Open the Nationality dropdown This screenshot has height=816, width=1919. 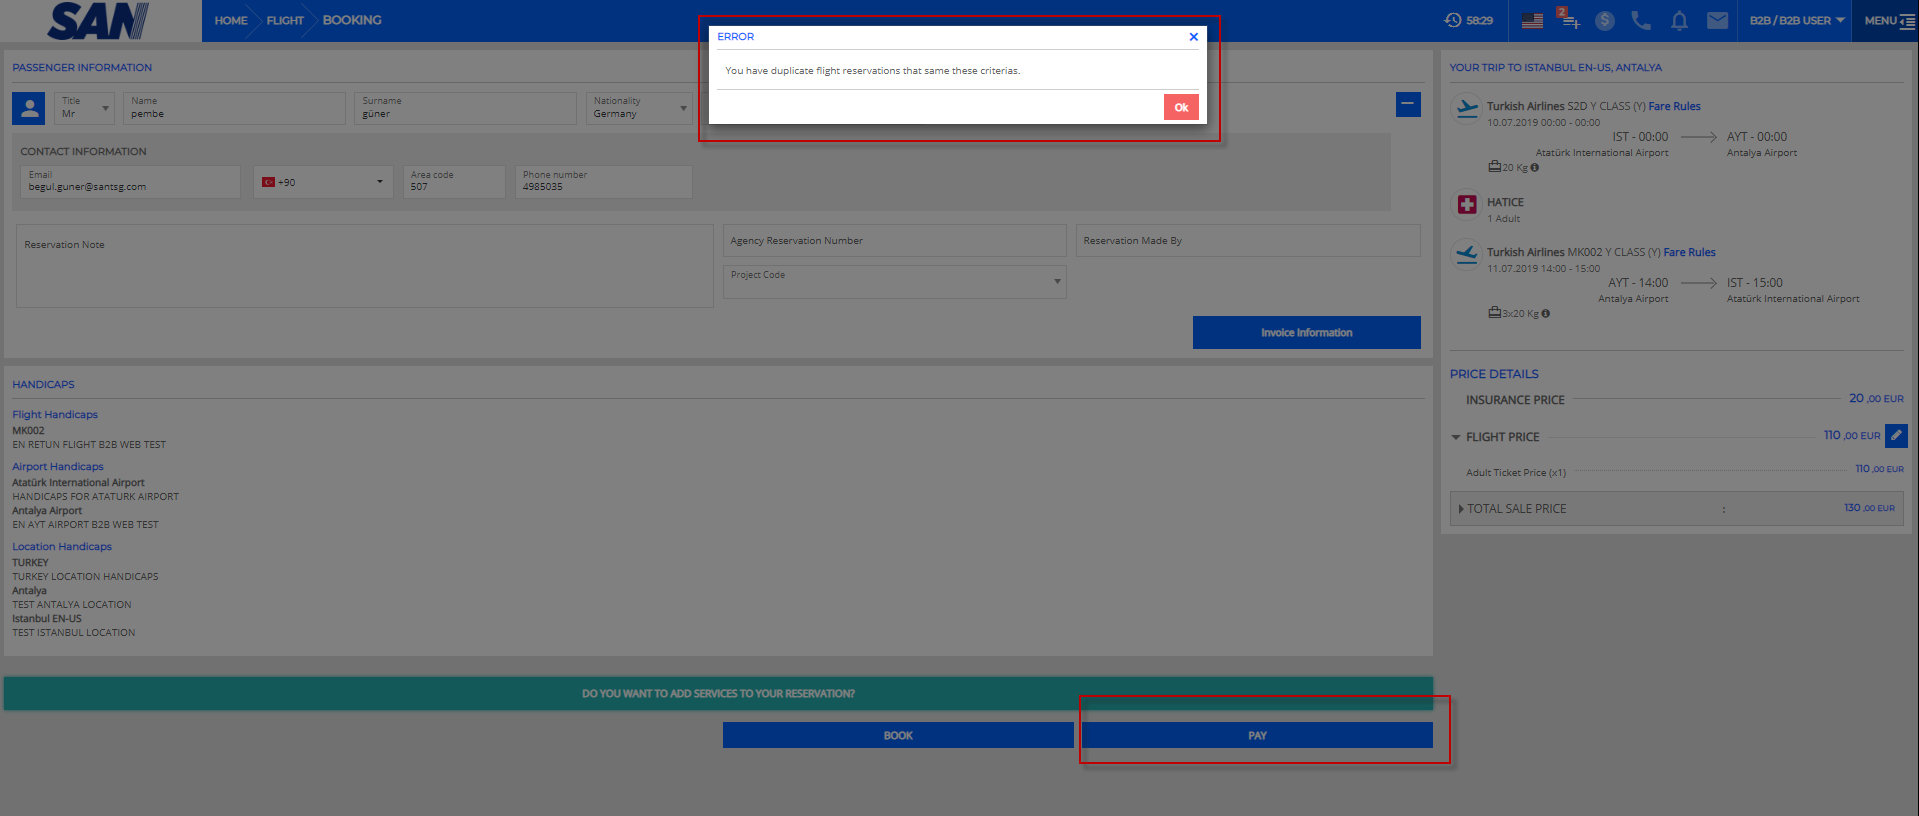coord(639,108)
